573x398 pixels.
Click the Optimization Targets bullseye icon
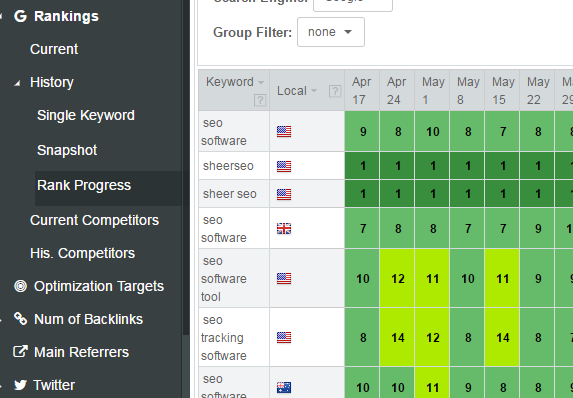point(20,286)
